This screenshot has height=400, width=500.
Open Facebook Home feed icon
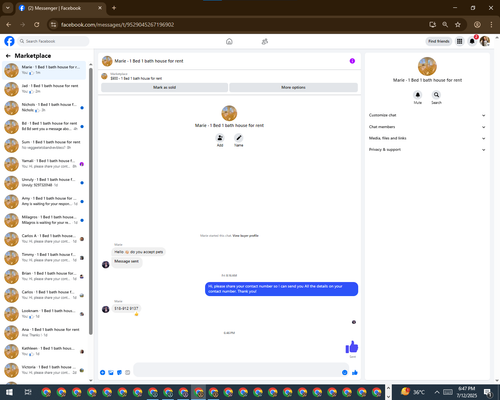pyautogui.click(x=229, y=41)
